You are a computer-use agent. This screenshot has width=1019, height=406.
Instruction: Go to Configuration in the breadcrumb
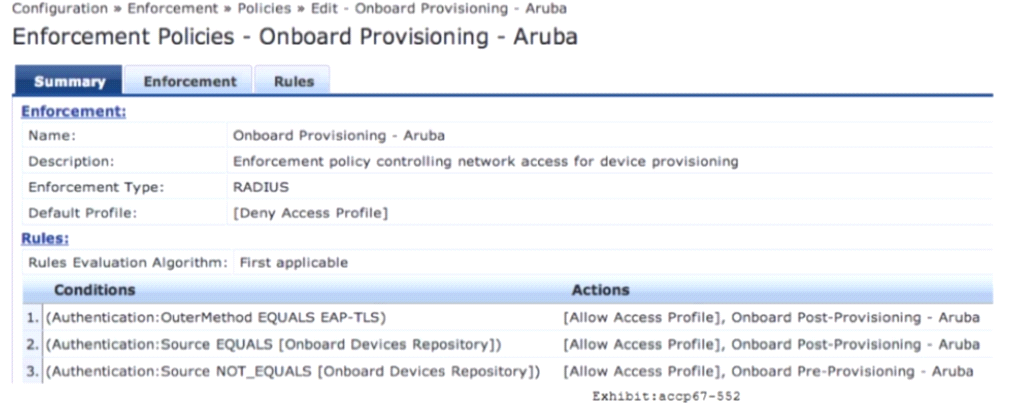(x=60, y=9)
